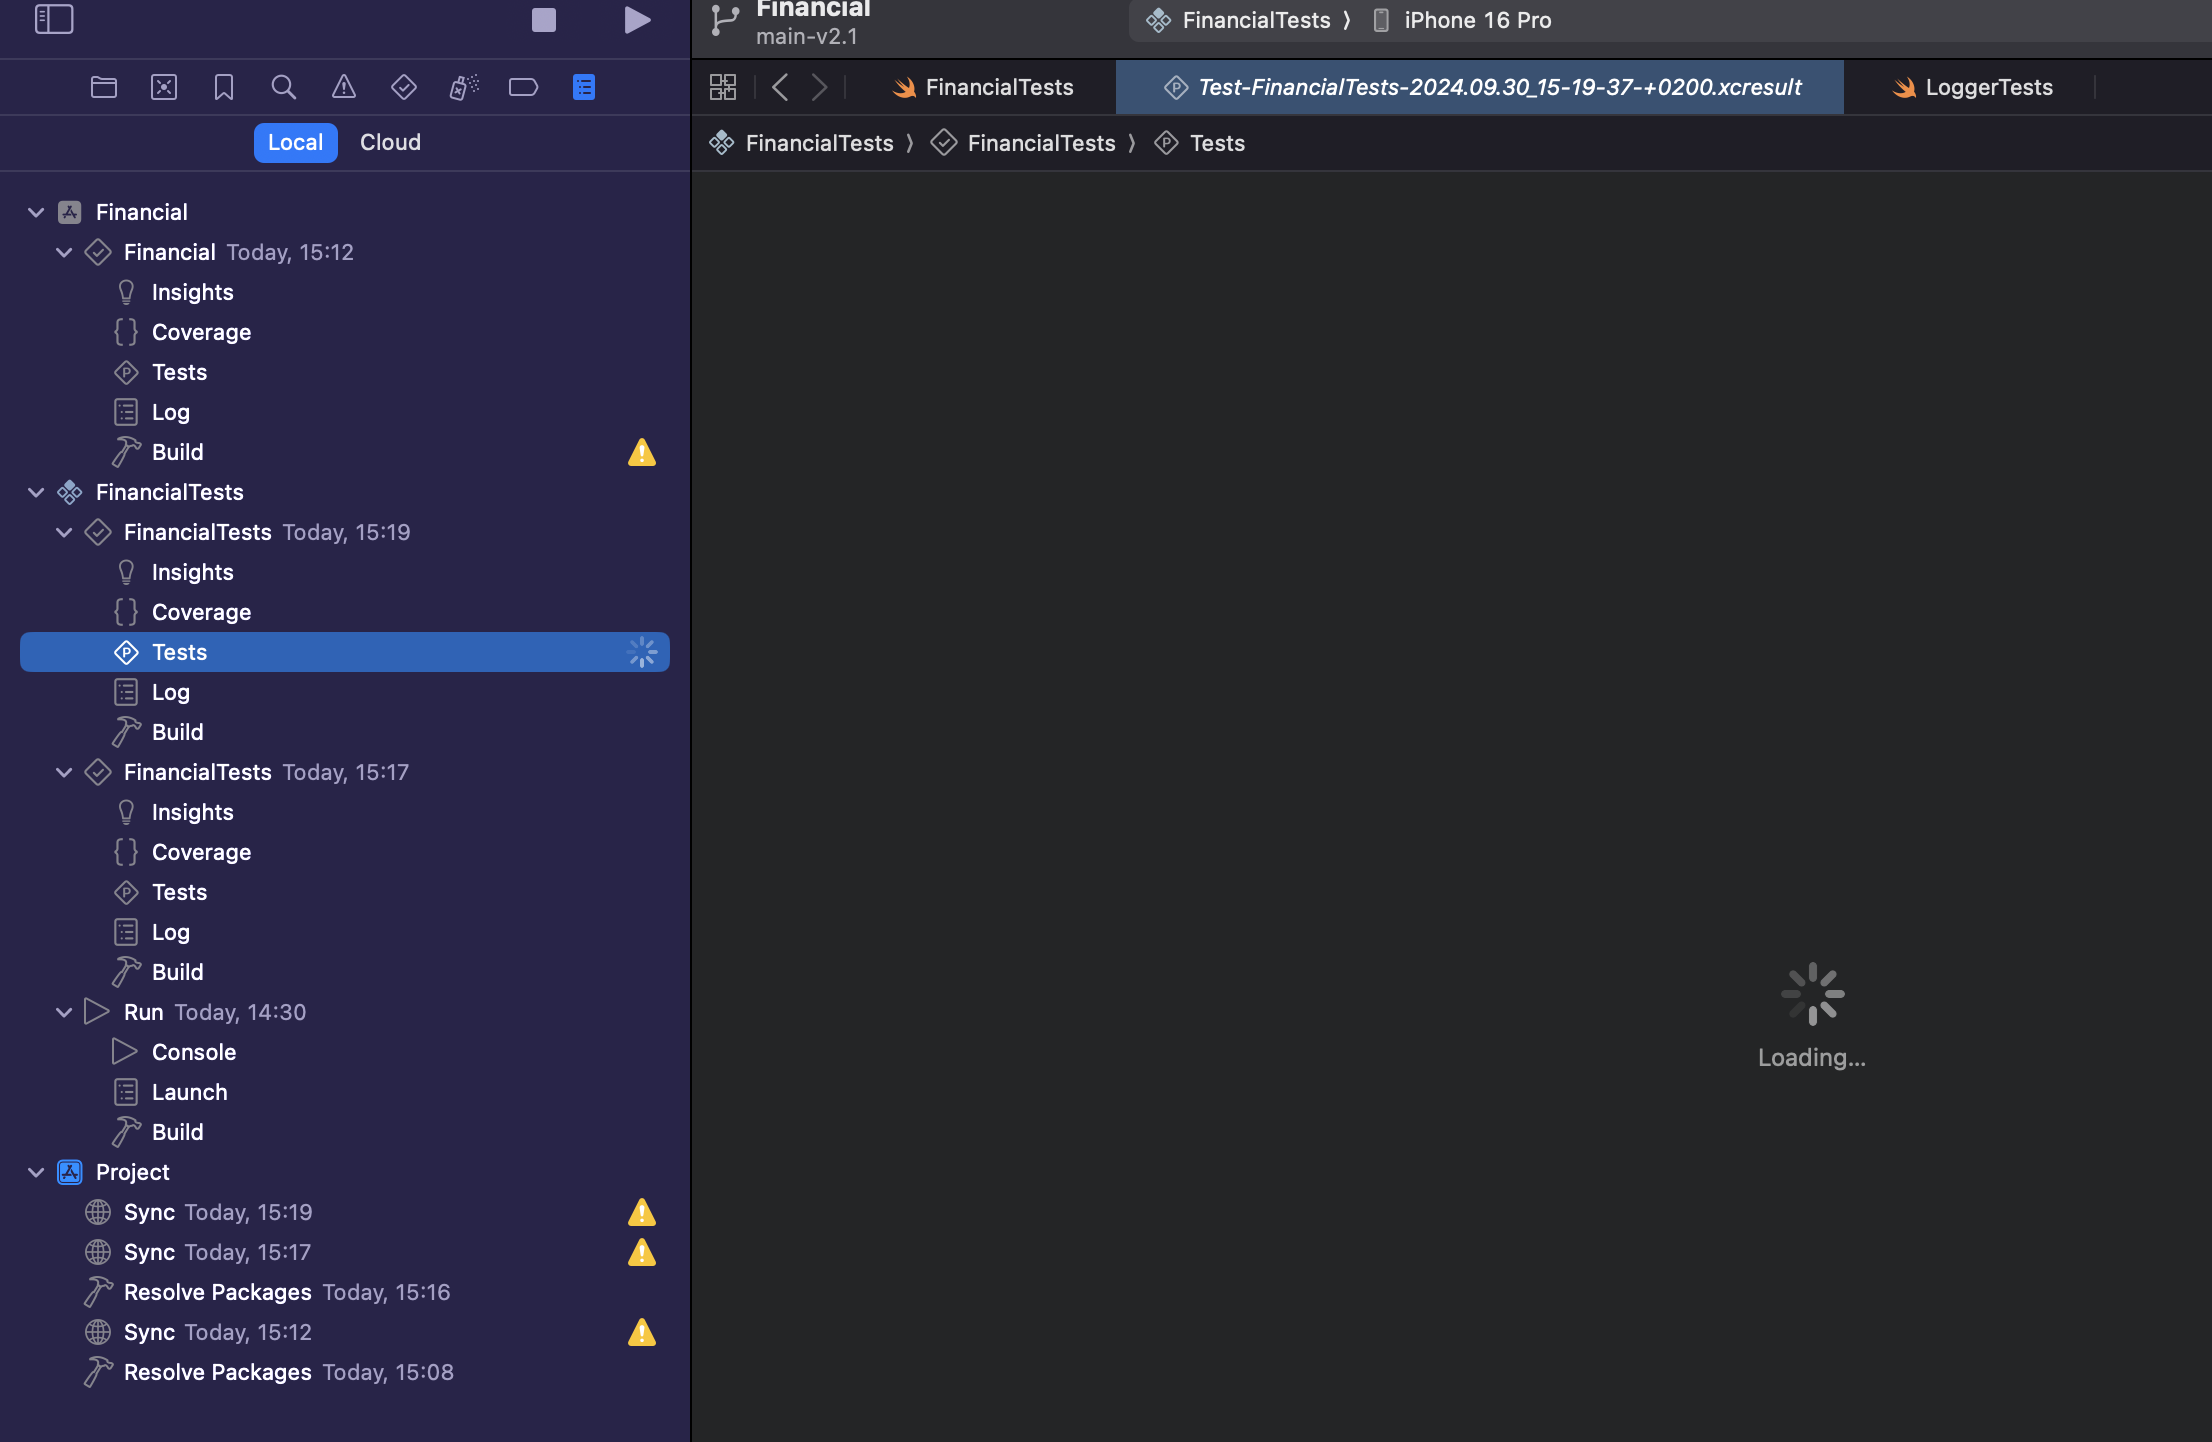The height and width of the screenshot is (1442, 2212).
Task: Open Log under FinancialTests 15:19
Action: point(345,692)
